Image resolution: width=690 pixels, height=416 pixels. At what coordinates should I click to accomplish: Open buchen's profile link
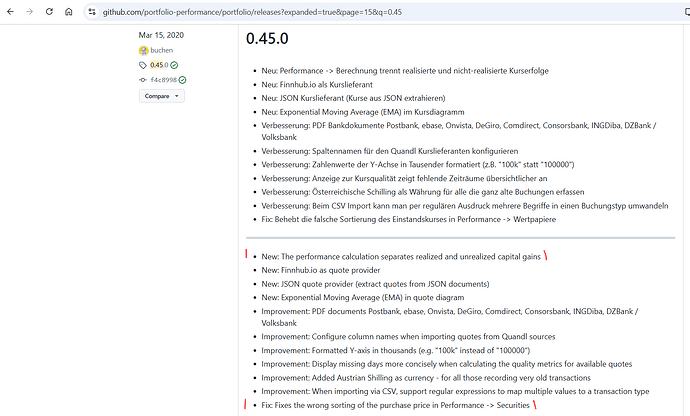click(x=164, y=49)
